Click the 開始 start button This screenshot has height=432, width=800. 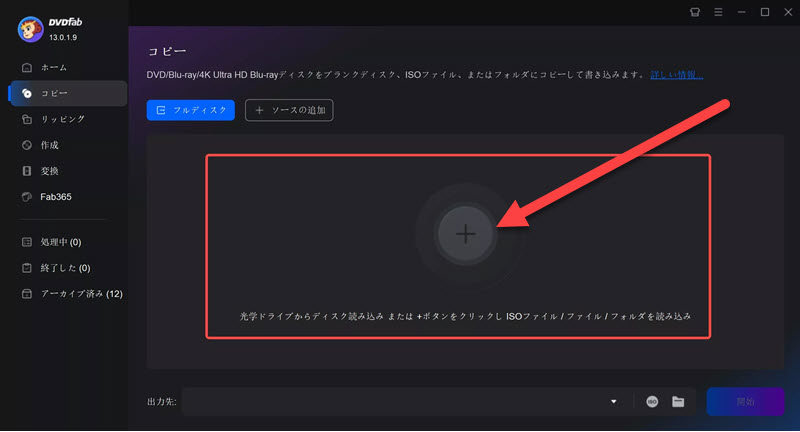(x=745, y=402)
